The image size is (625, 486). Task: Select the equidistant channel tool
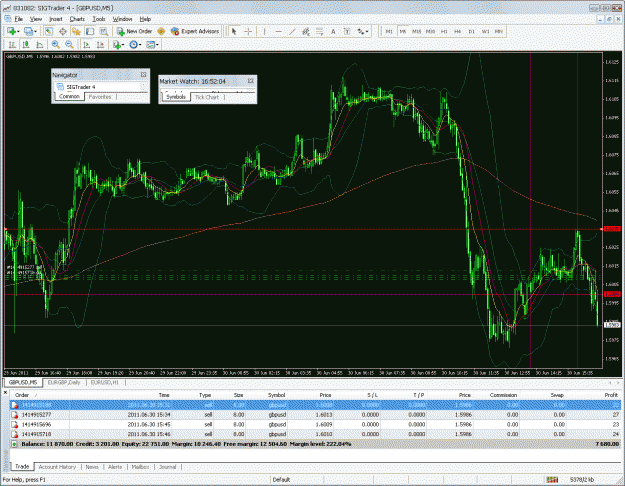(306, 31)
